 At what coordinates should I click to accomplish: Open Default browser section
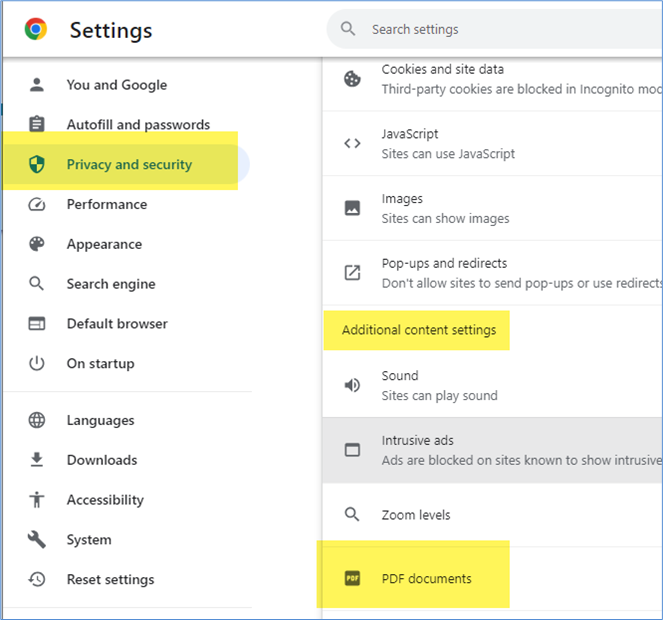pyautogui.click(x=116, y=324)
